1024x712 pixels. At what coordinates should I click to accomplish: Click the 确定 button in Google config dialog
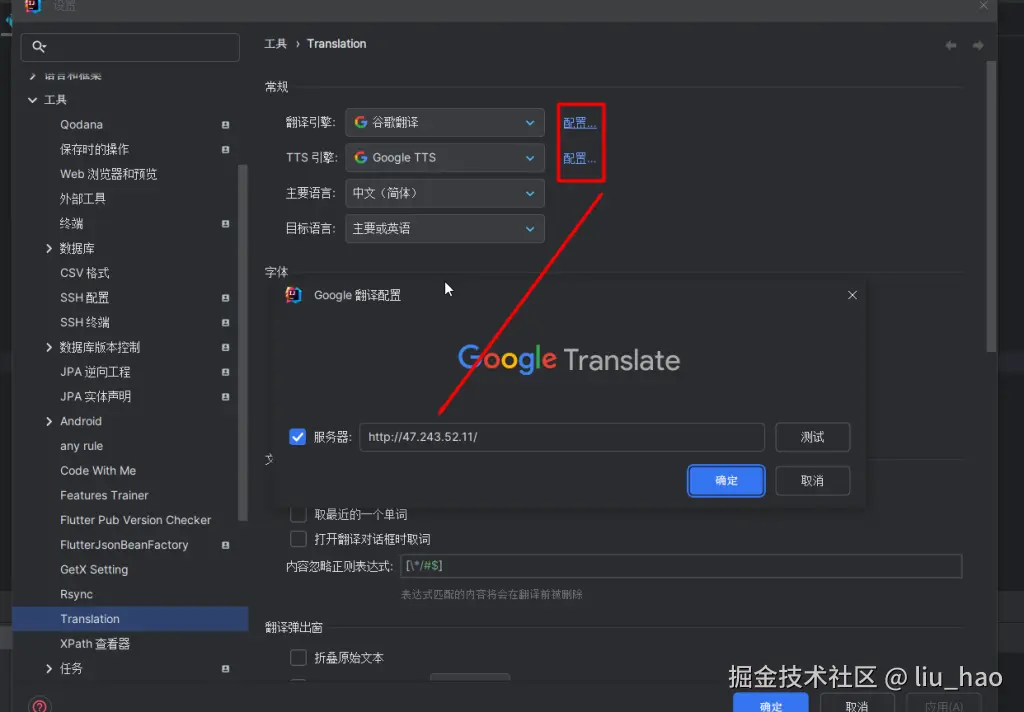tap(726, 481)
